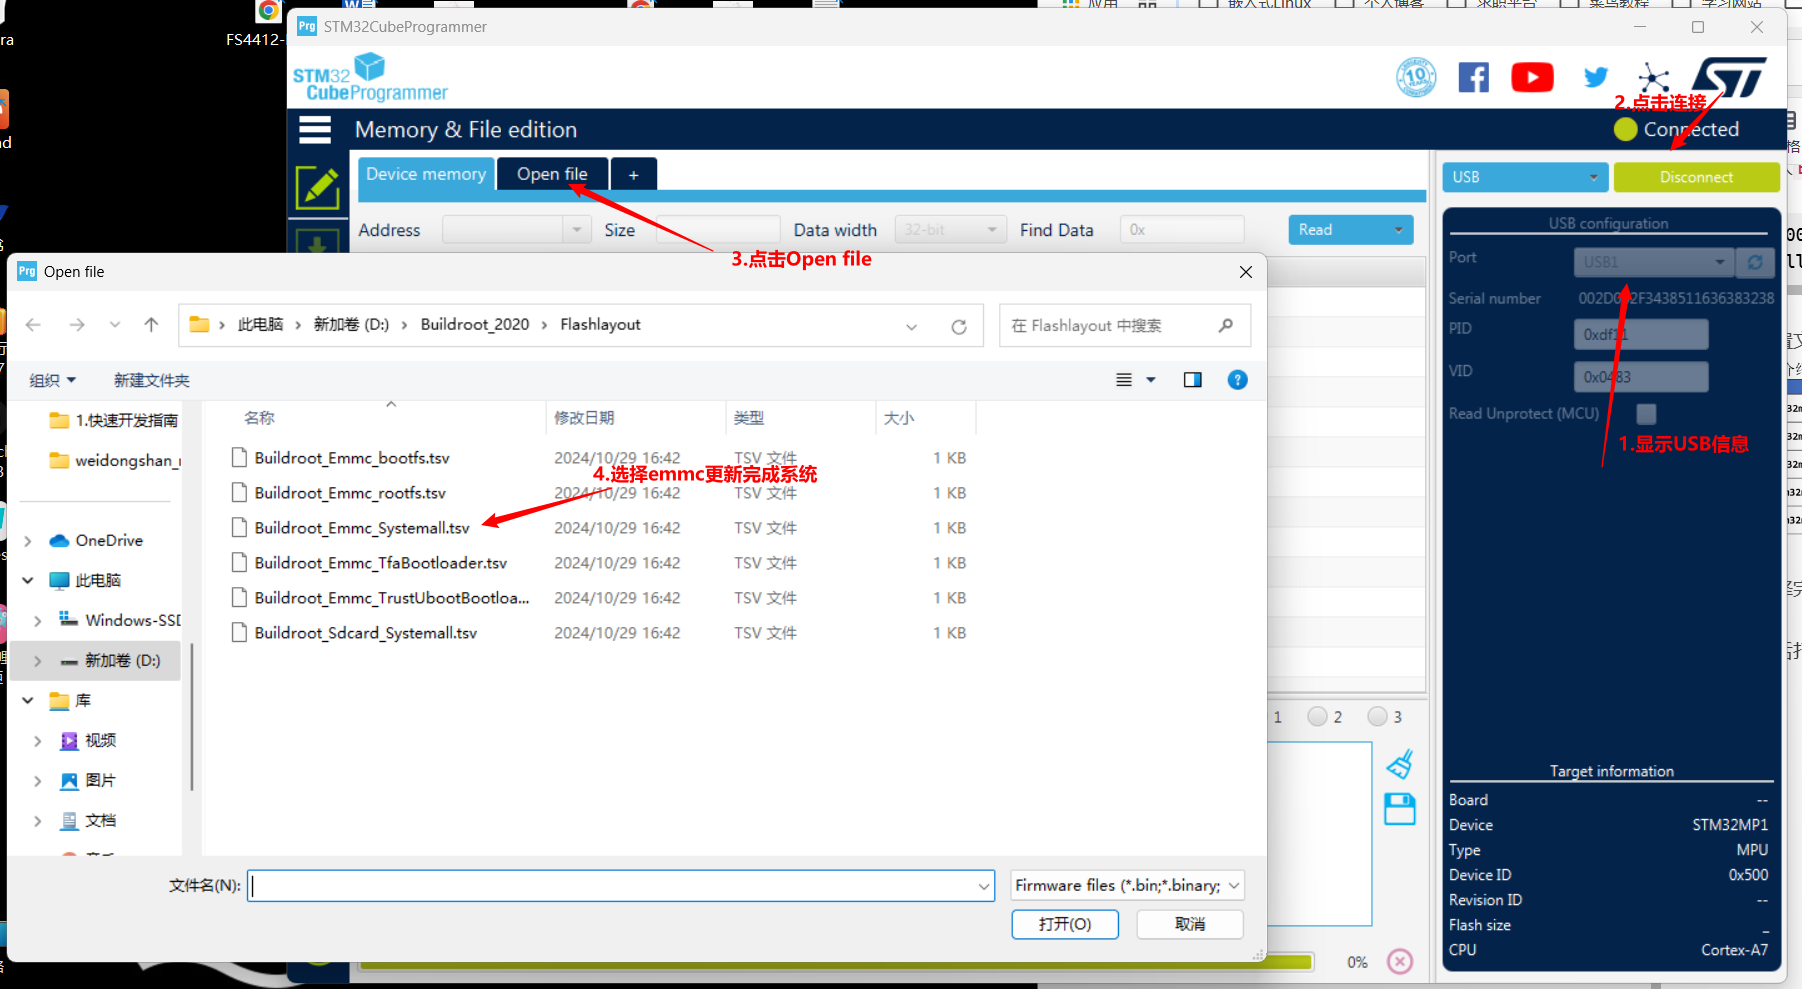
Task: Click the ST logo
Action: point(1729,77)
